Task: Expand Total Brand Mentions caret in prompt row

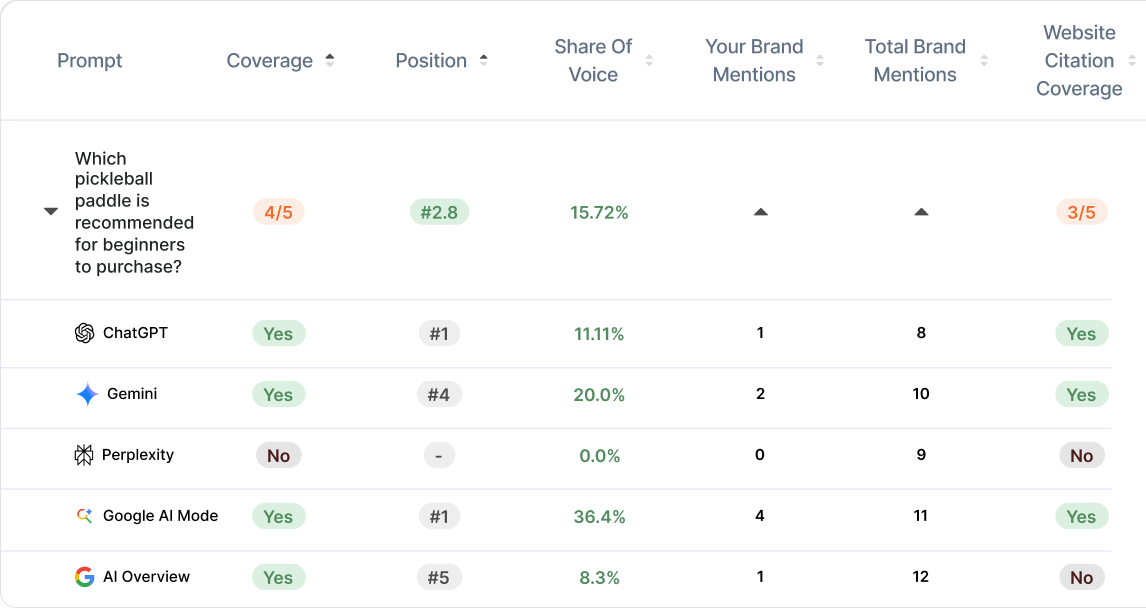Action: pos(921,212)
